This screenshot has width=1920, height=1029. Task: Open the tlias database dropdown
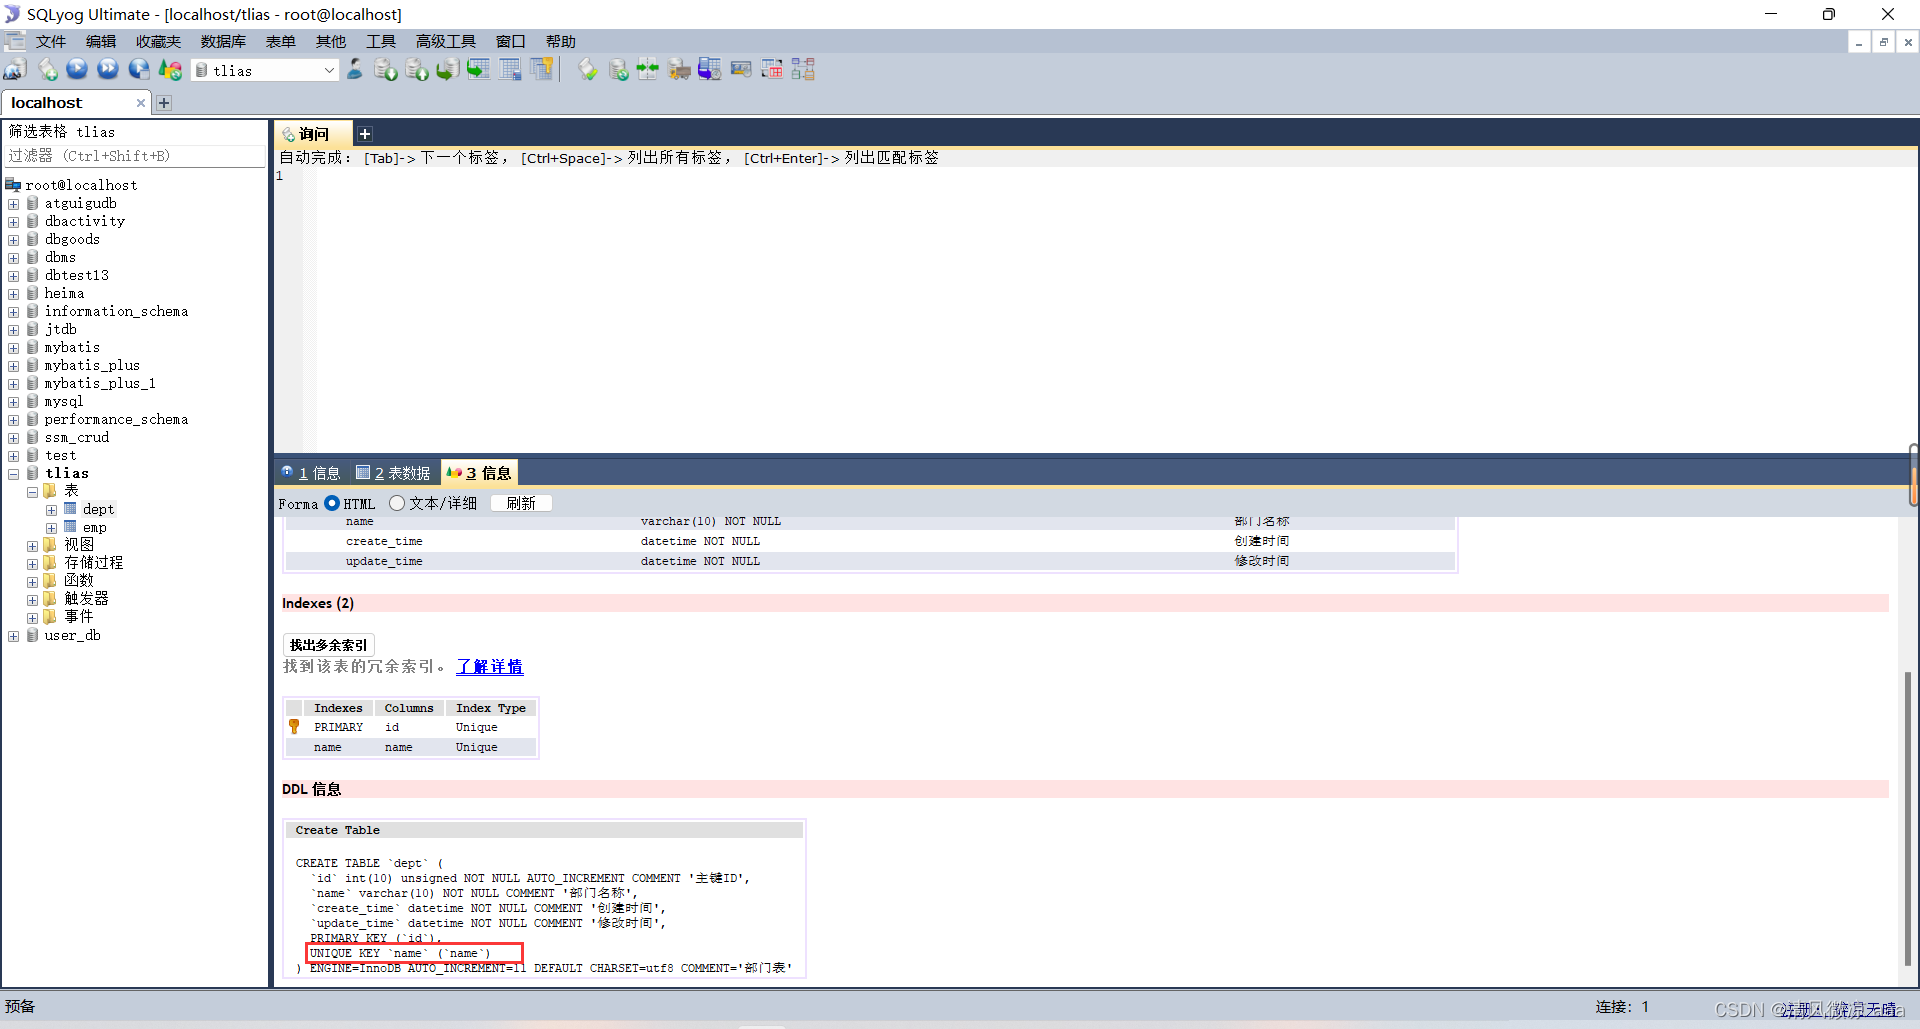coord(329,70)
